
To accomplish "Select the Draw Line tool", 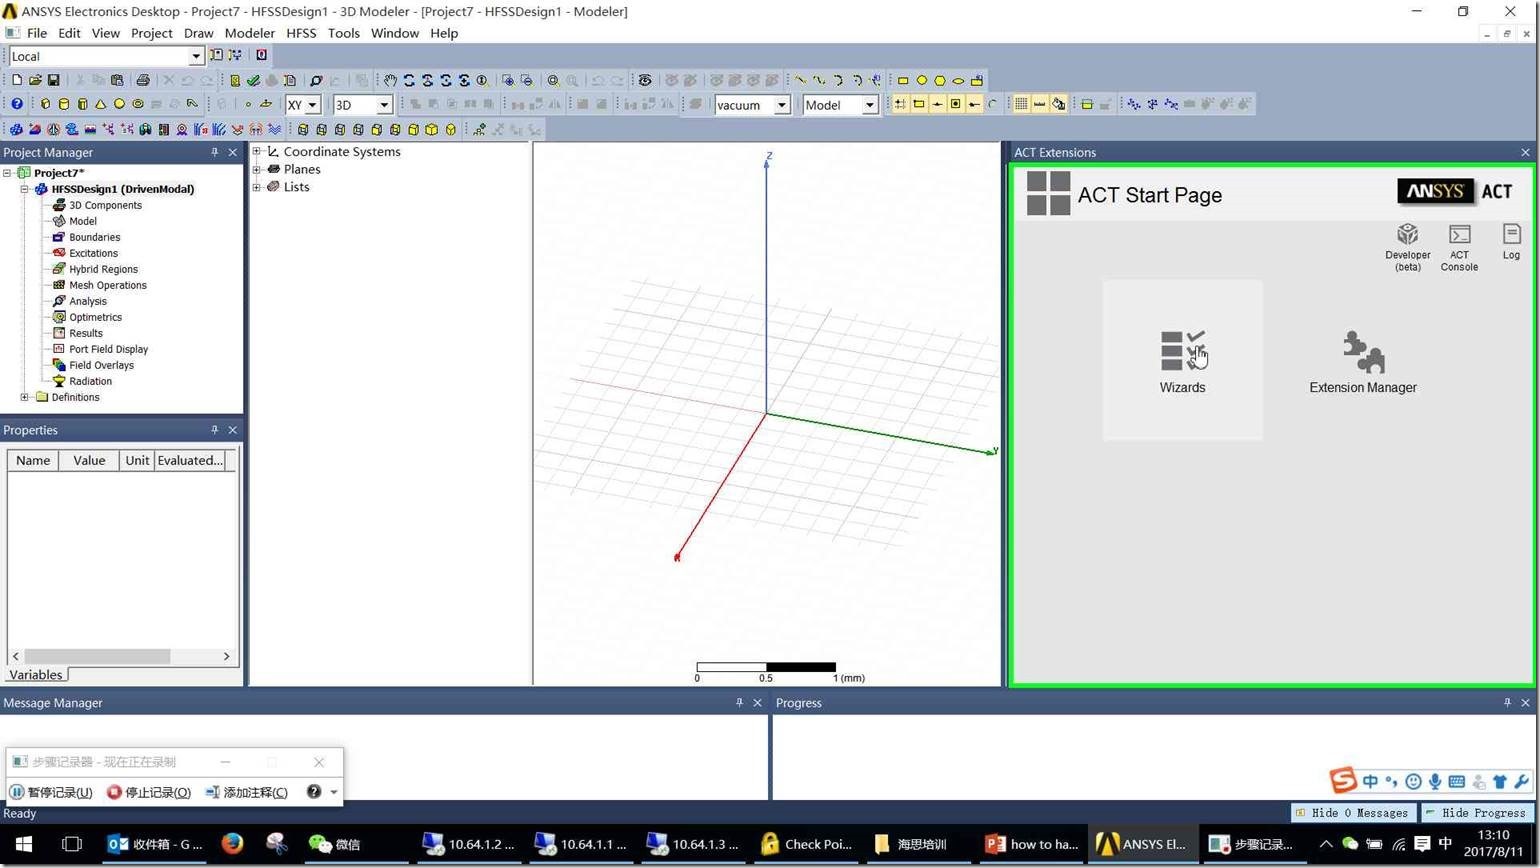I will click(x=800, y=80).
